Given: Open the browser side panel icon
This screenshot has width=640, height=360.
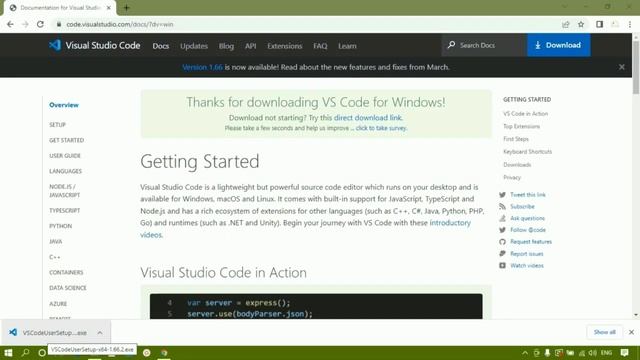Looking at the screenshot, I should [599, 24].
